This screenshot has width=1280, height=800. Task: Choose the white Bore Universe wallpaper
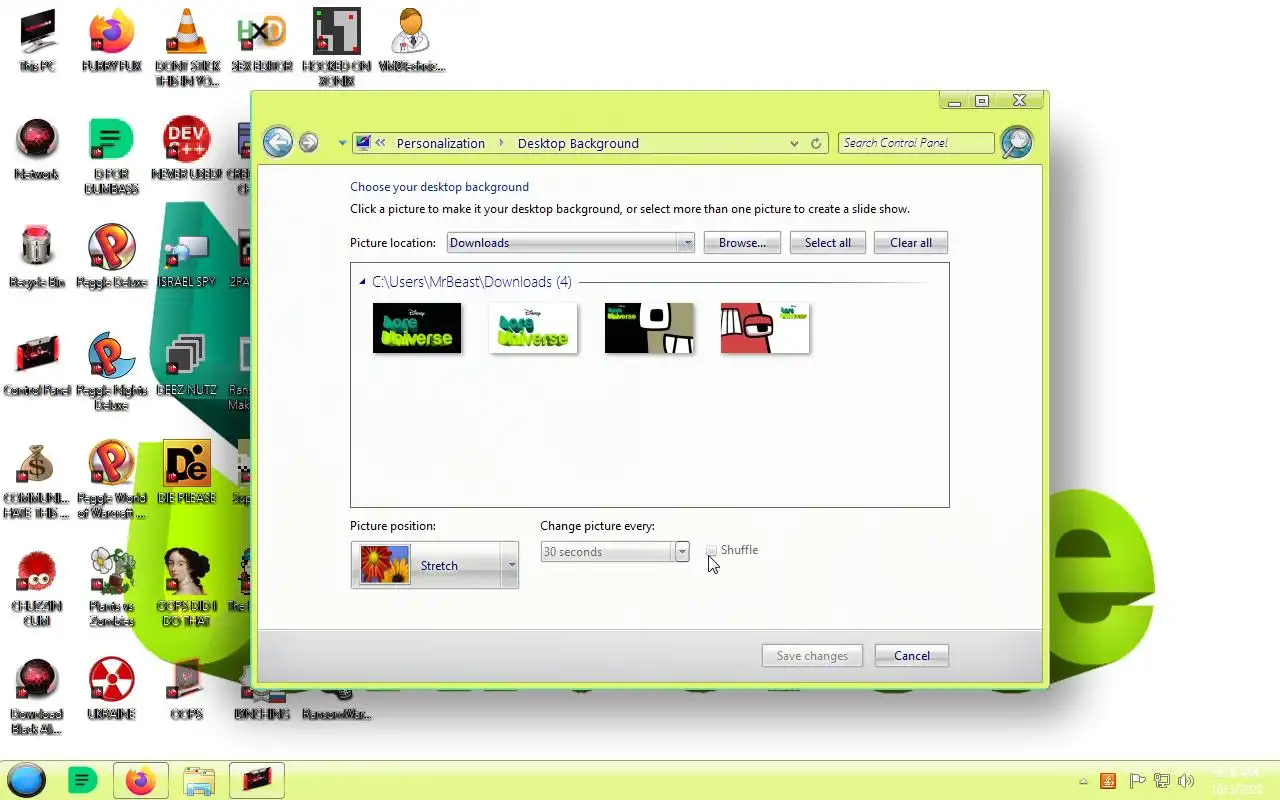tap(533, 328)
